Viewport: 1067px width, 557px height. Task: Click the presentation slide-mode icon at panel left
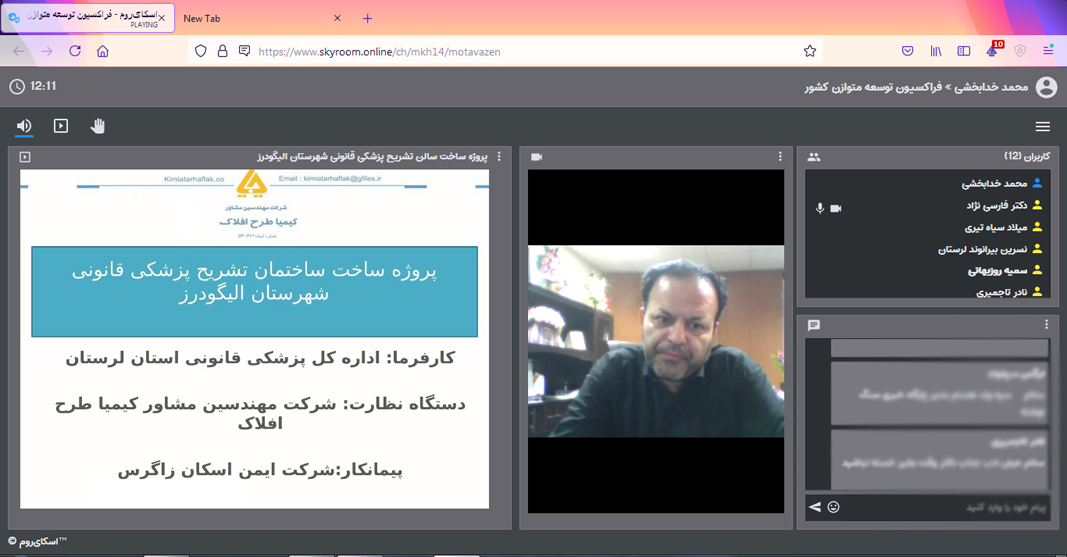tap(25, 157)
